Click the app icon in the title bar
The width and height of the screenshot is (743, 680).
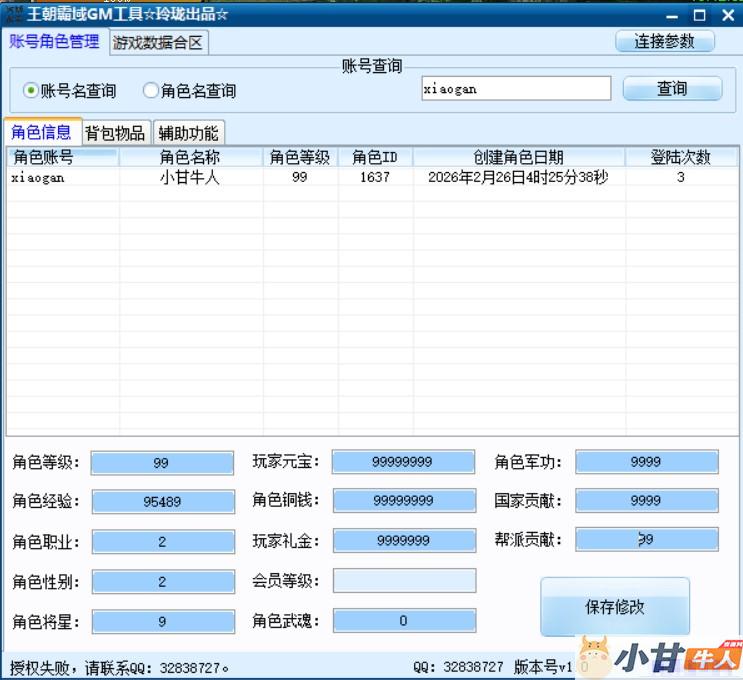(x=14, y=14)
